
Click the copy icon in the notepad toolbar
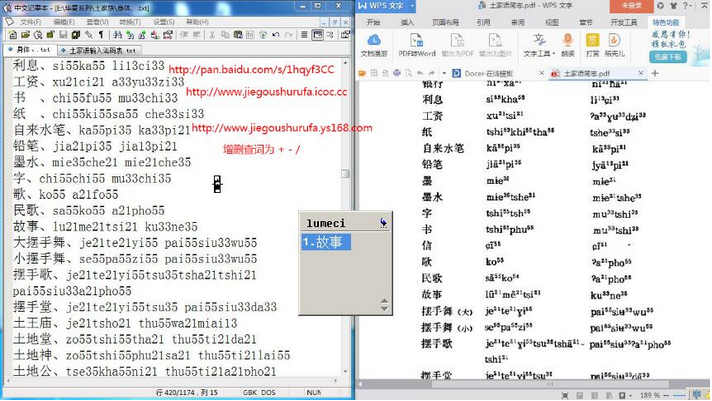(x=225, y=35)
